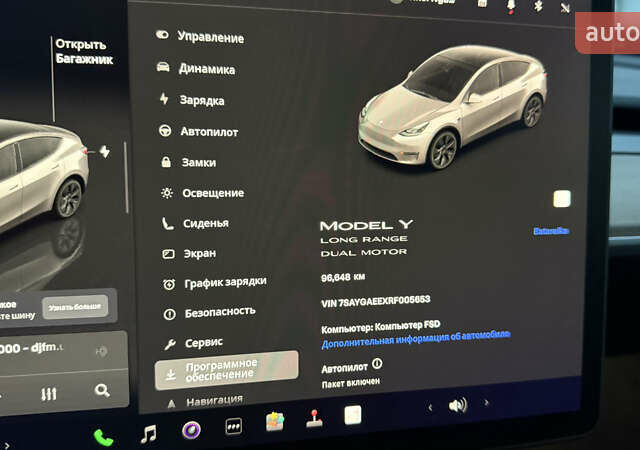Click the signal status icon at top right
This screenshot has height=450, width=640.
(x=565, y=7)
